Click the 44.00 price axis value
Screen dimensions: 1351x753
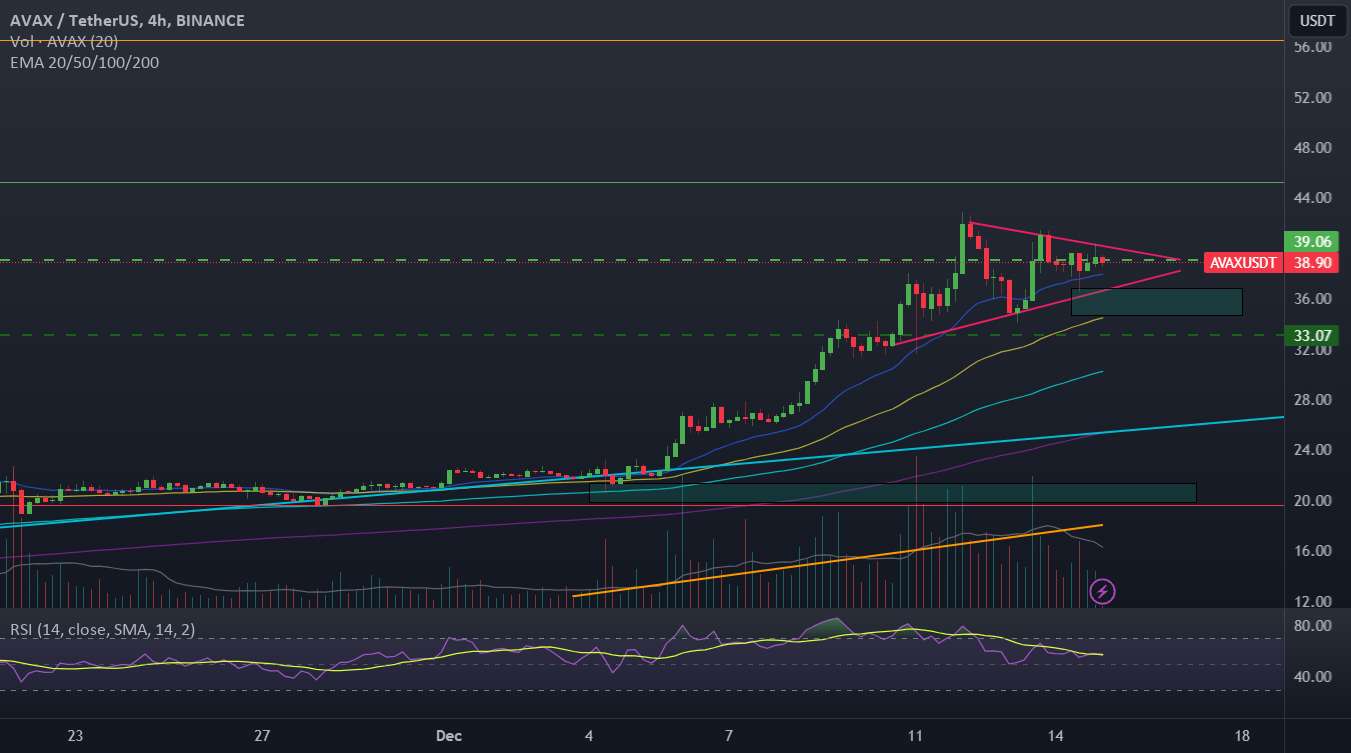[1311, 198]
